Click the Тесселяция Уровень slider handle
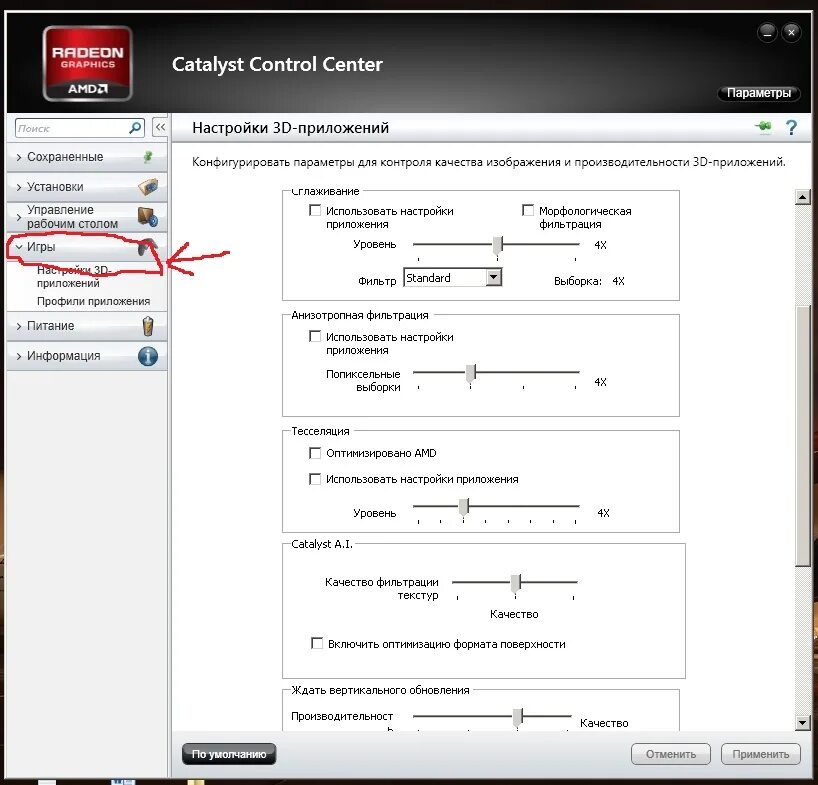 click(x=464, y=507)
